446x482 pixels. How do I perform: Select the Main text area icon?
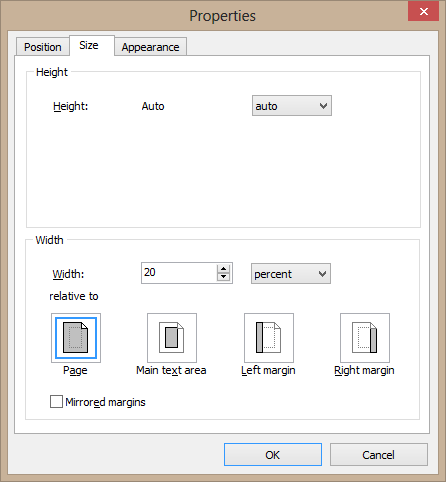(x=172, y=338)
